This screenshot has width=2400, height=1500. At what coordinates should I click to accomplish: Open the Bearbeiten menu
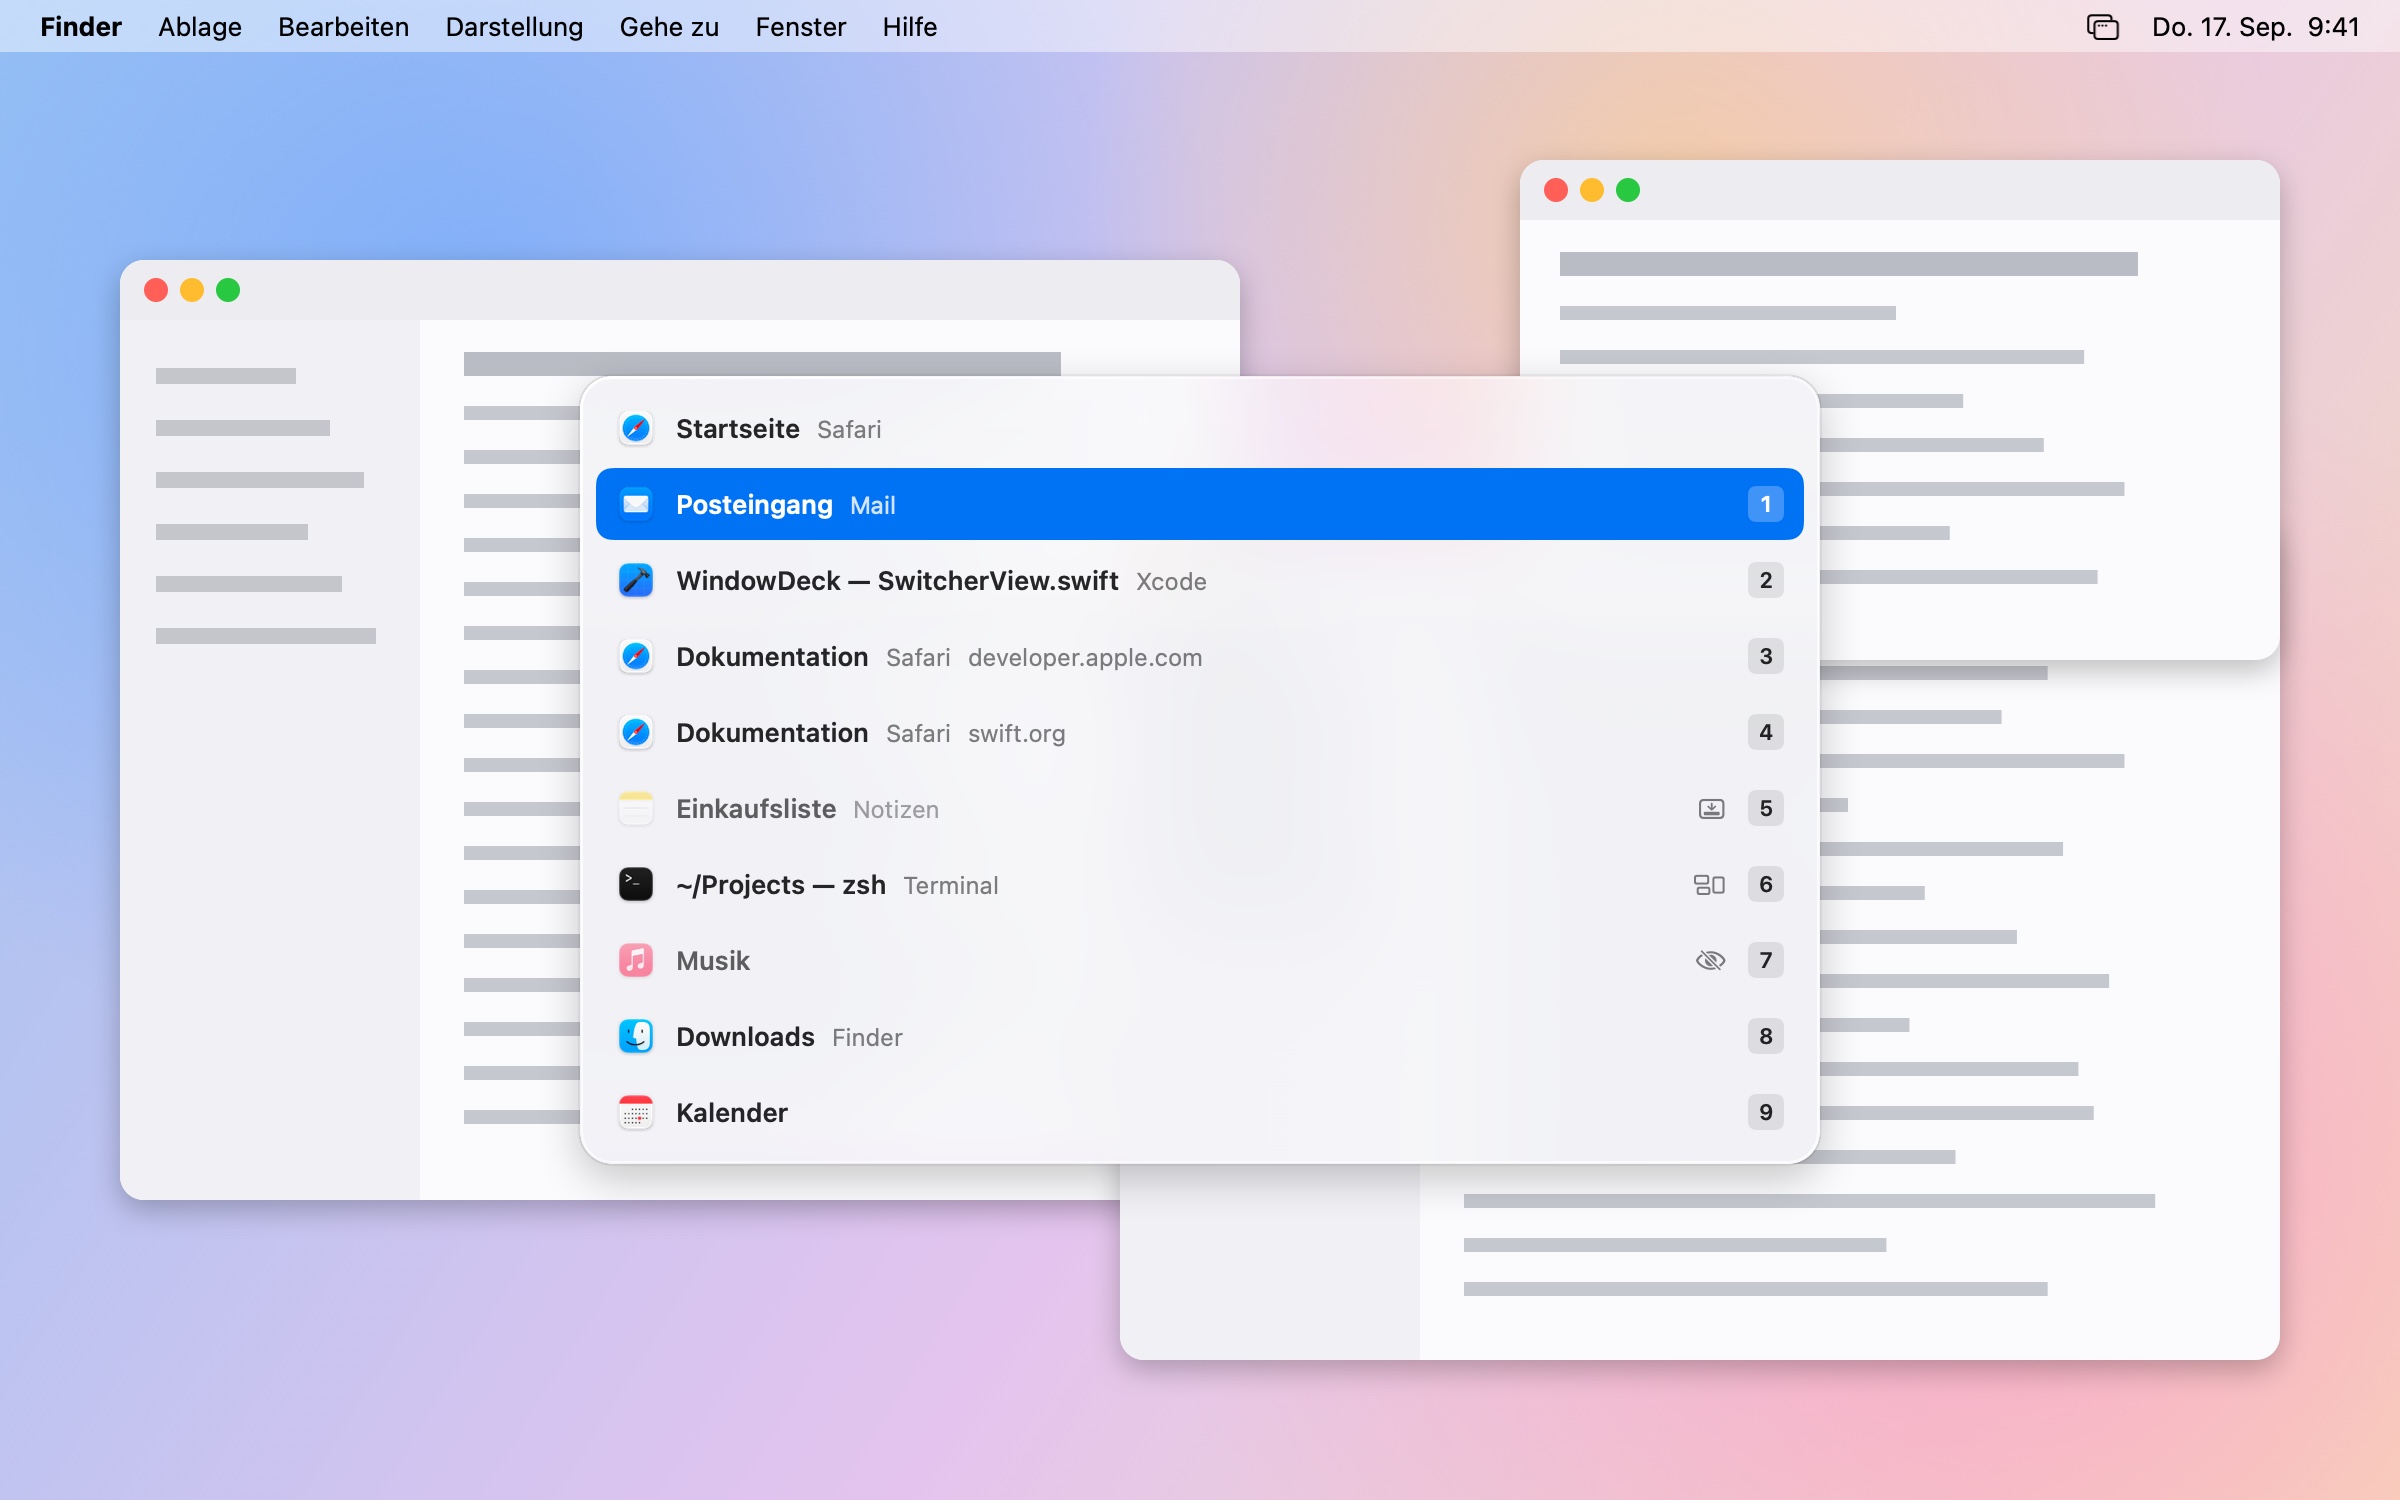pos(344,27)
